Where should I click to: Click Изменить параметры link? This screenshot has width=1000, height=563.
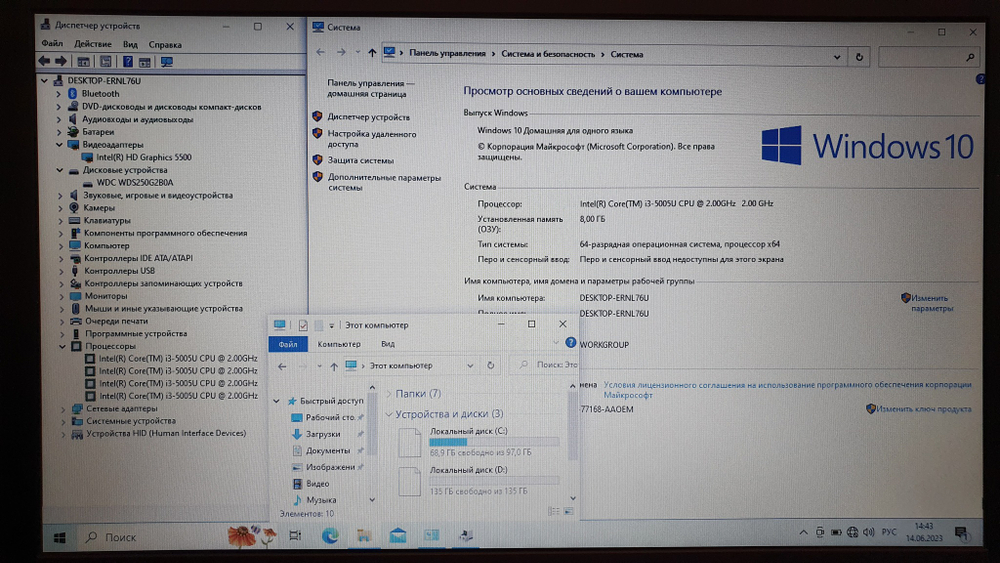(930, 303)
